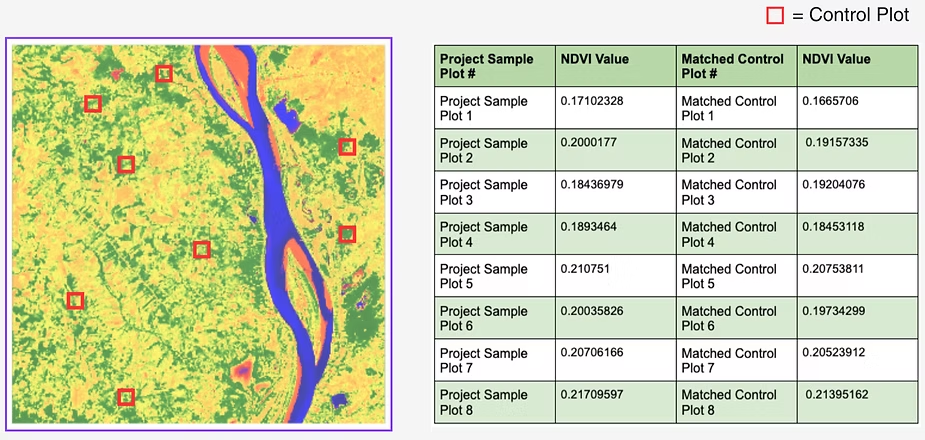
Task: Click the NDVI value 0.21709597
Action: click(592, 395)
